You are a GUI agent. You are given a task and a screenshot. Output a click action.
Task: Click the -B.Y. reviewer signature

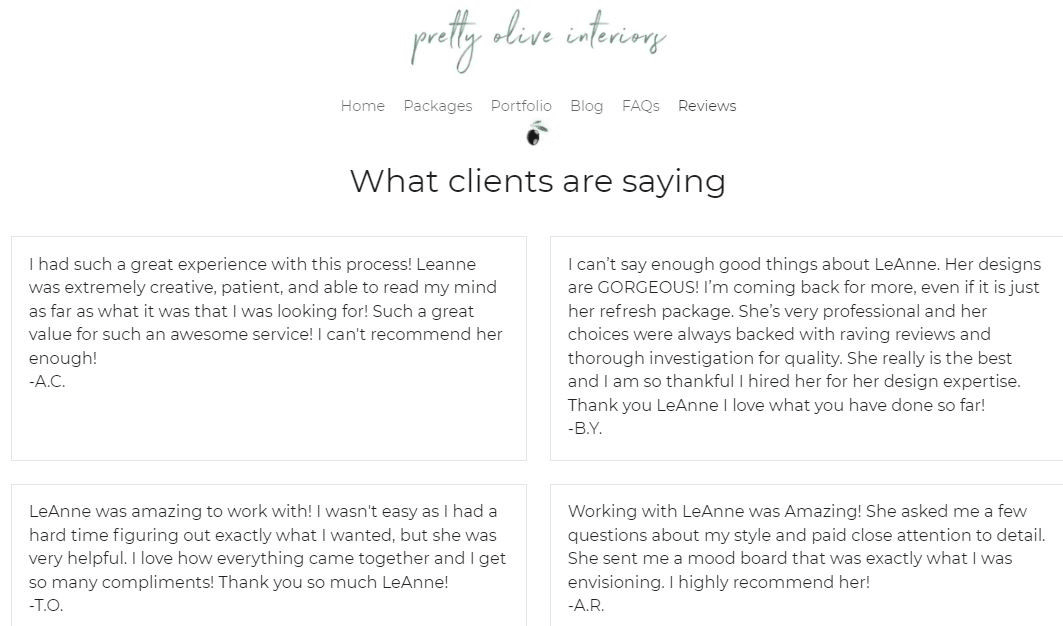[x=585, y=428]
